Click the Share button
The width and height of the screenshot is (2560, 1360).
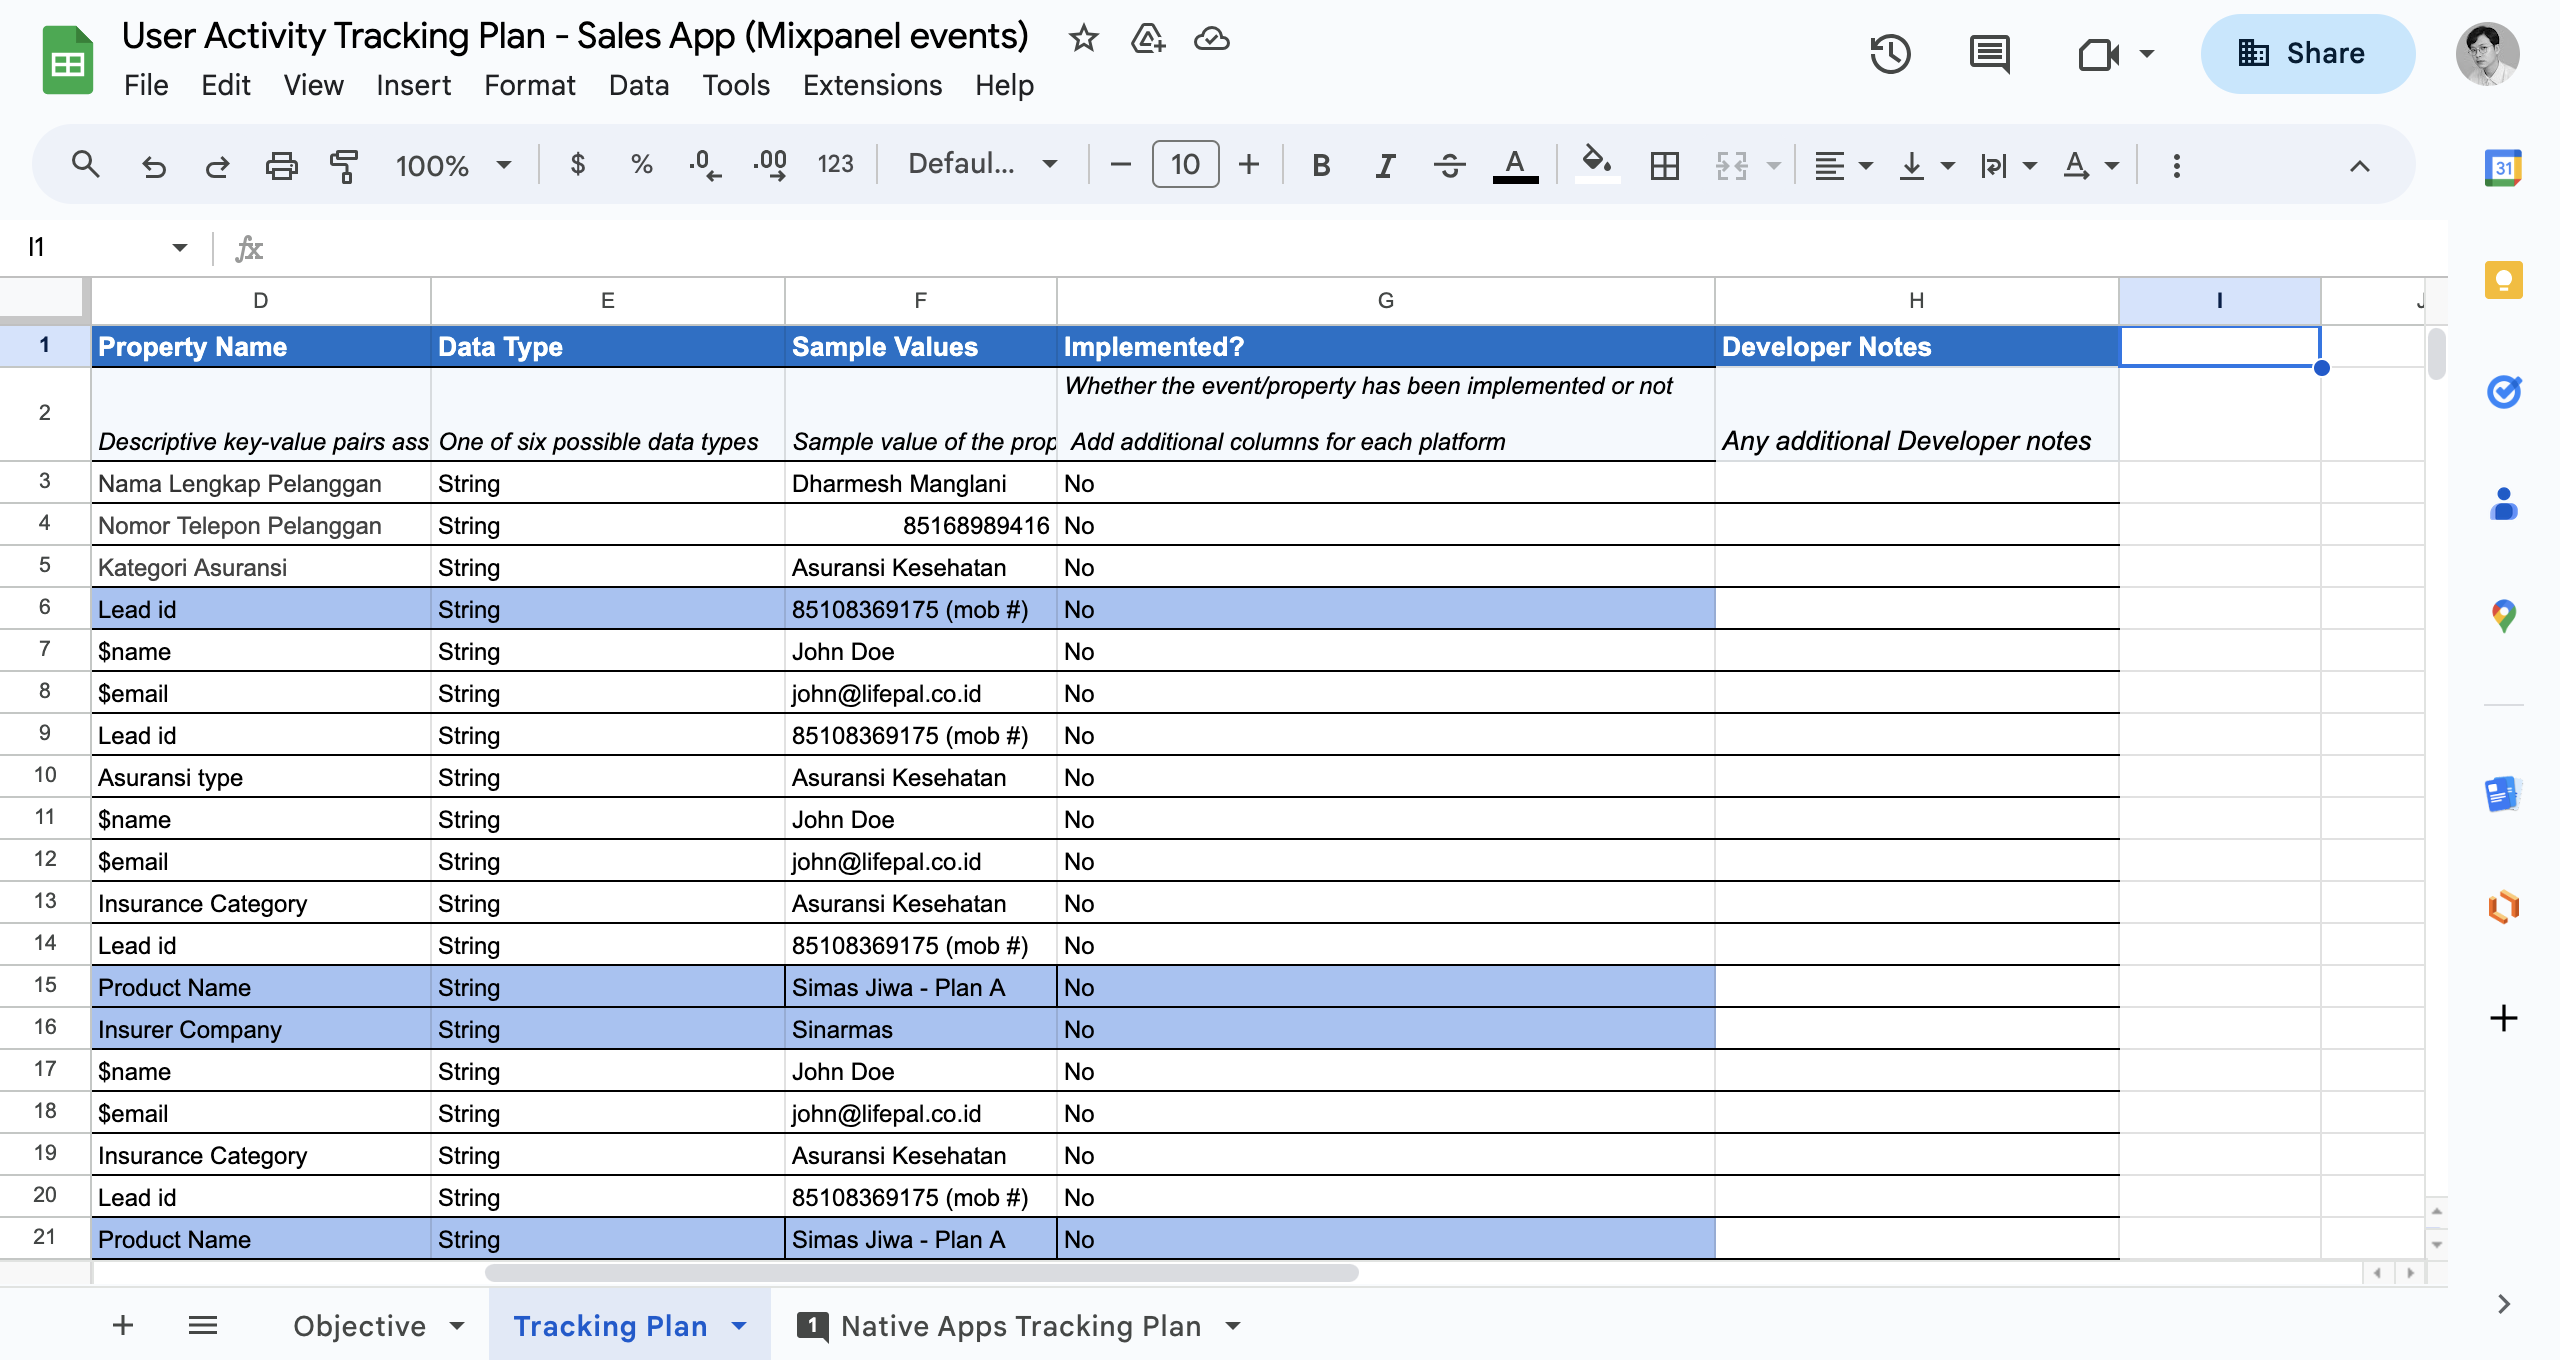click(2307, 54)
